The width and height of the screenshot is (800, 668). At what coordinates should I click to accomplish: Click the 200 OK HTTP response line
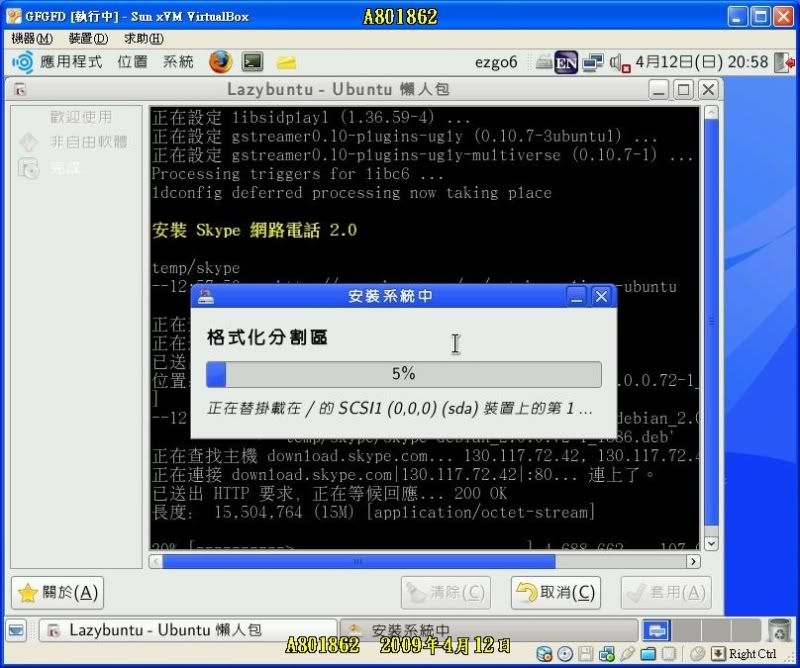pyautogui.click(x=330, y=493)
